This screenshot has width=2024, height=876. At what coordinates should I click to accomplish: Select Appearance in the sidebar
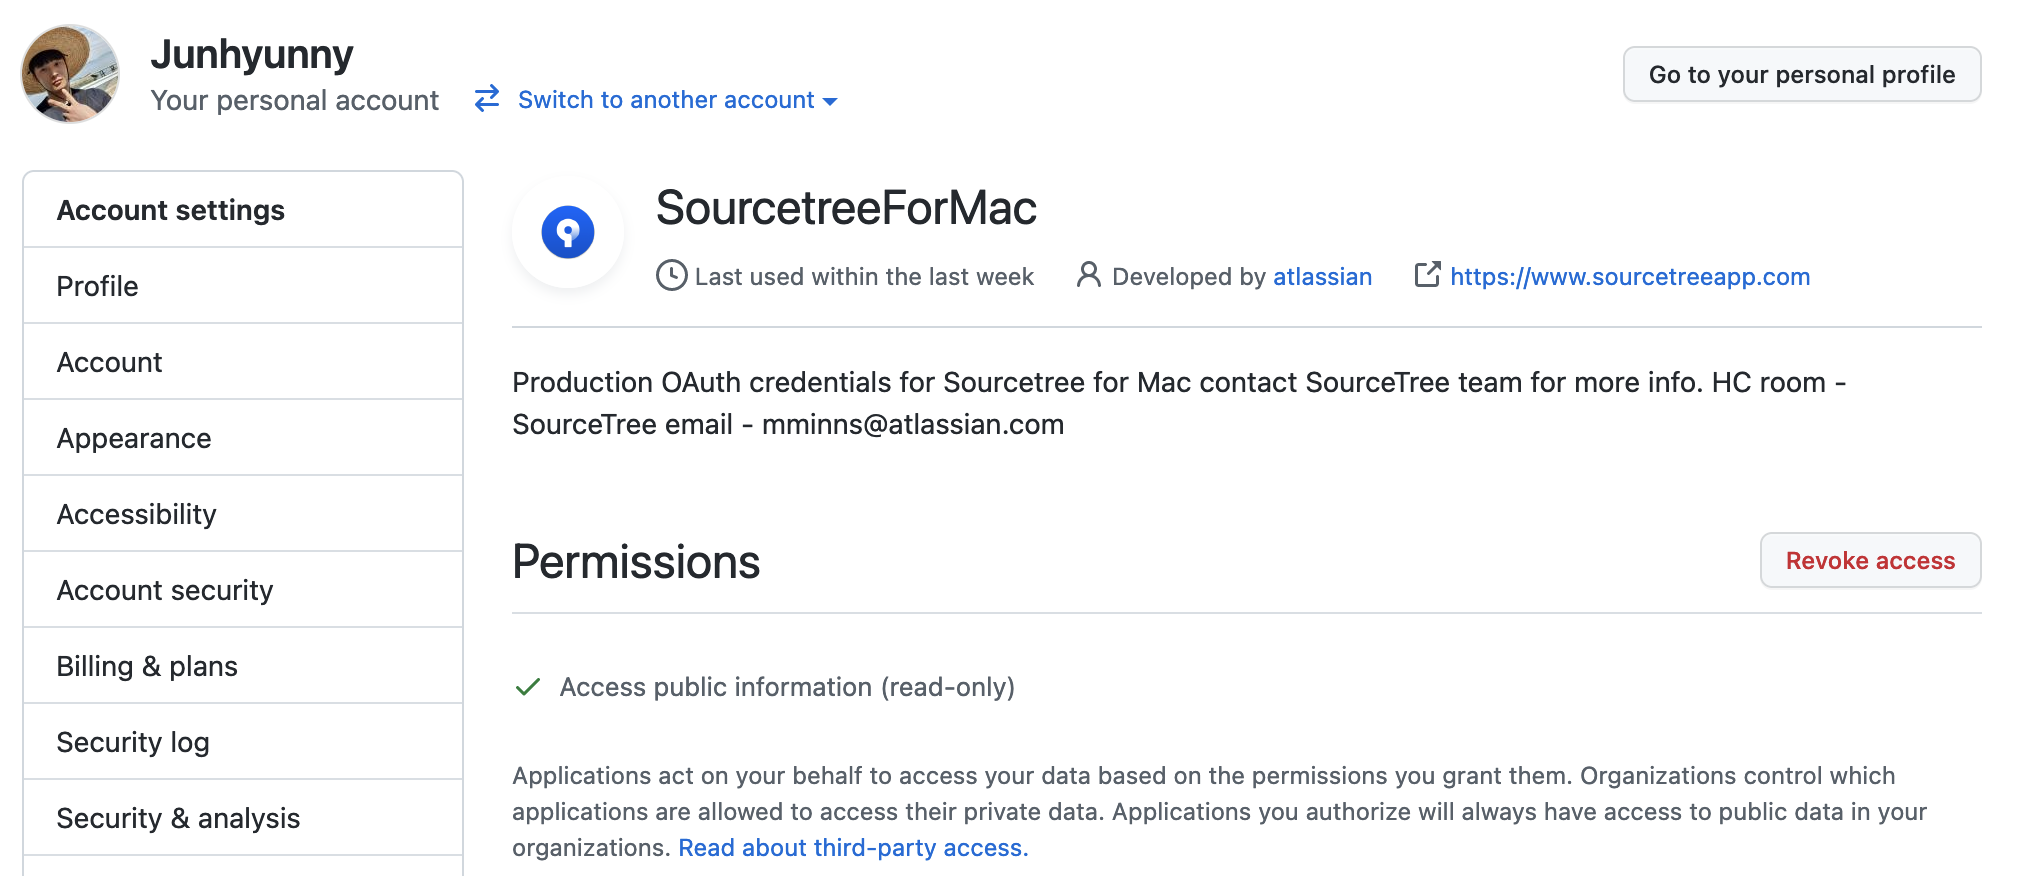243,438
